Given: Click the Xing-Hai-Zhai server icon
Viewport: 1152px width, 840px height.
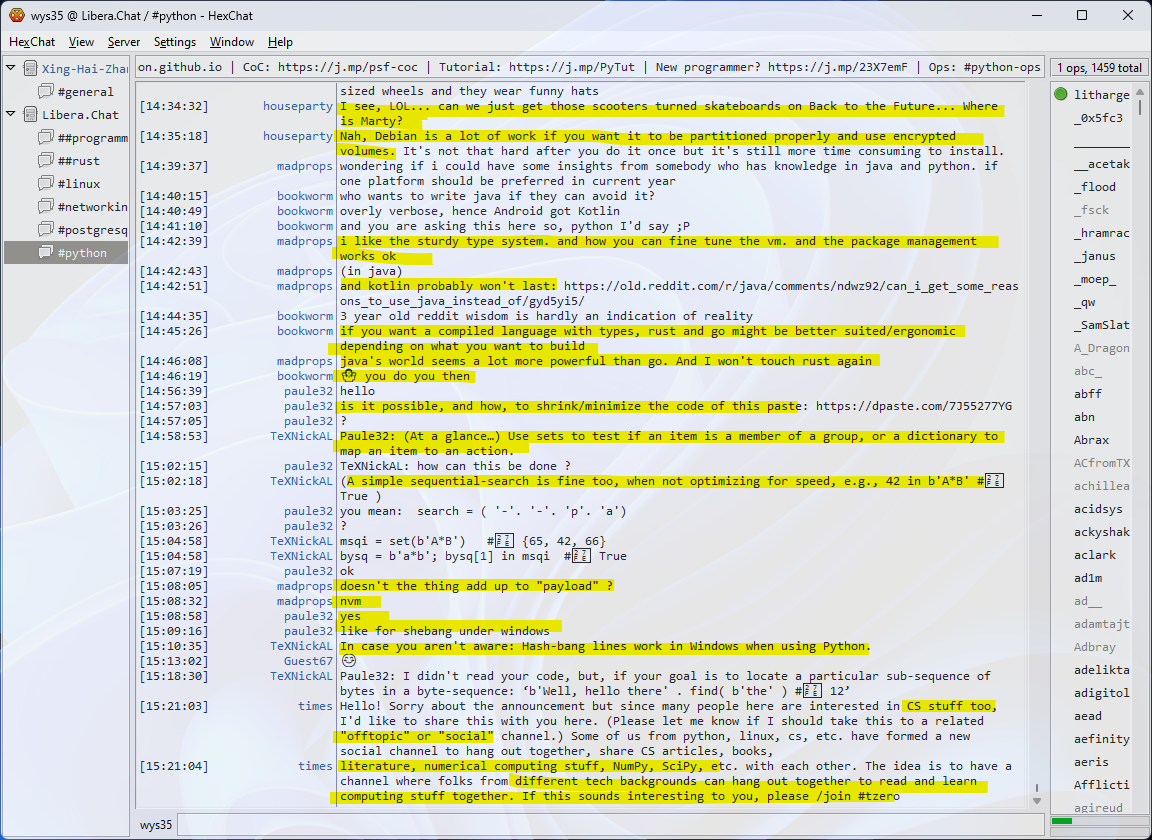Looking at the screenshot, I should pyautogui.click(x=29, y=69).
